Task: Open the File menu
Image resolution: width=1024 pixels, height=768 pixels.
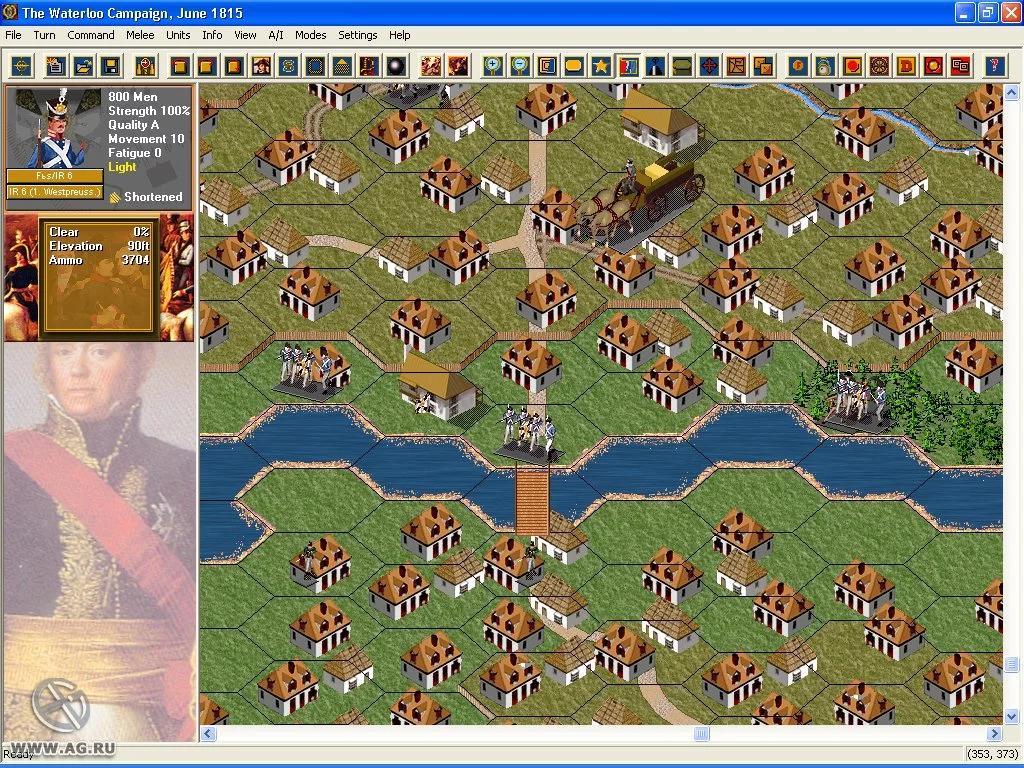Action: pyautogui.click(x=13, y=35)
